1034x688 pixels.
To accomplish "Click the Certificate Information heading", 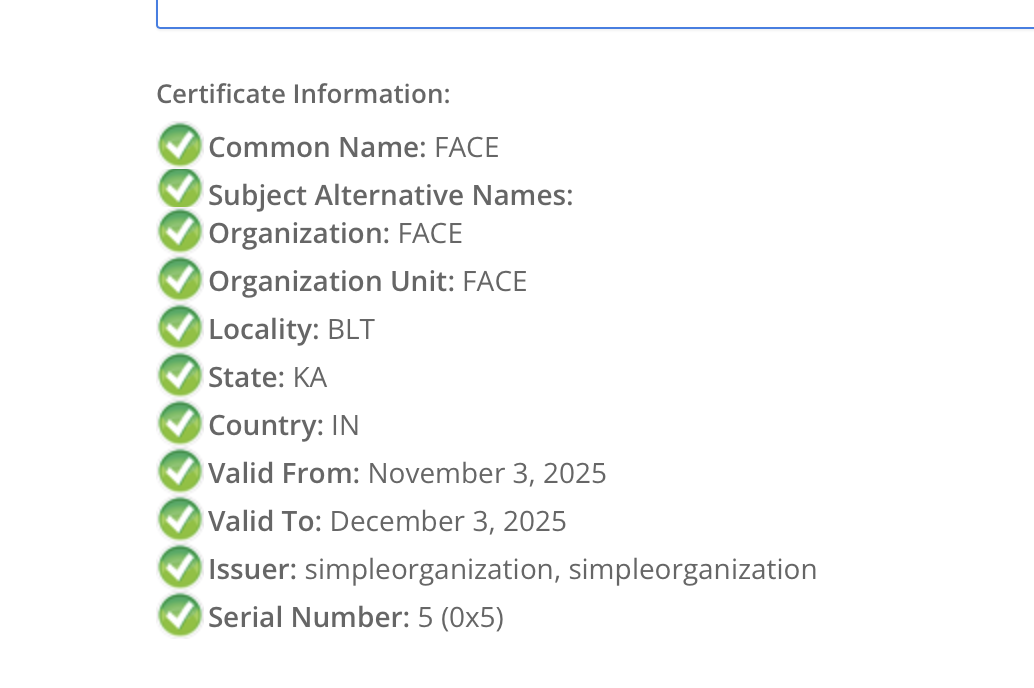I will tap(303, 94).
